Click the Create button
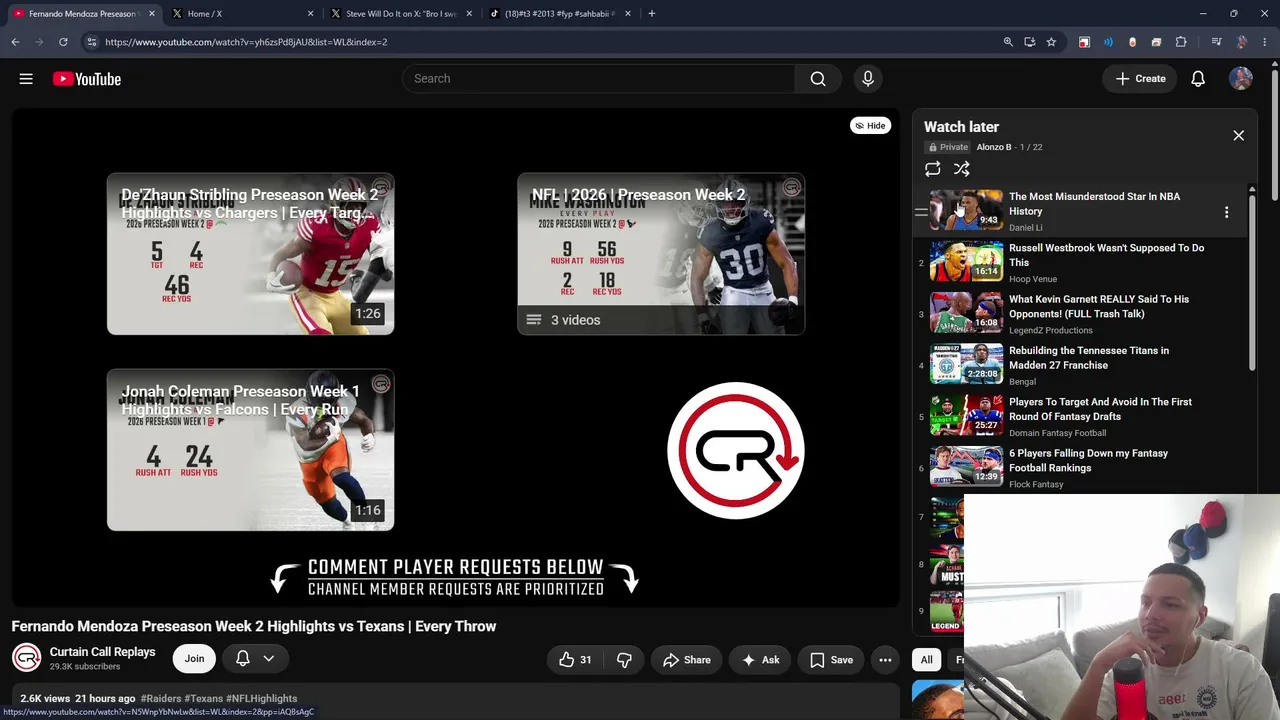This screenshot has height=720, width=1280. 1141,79
